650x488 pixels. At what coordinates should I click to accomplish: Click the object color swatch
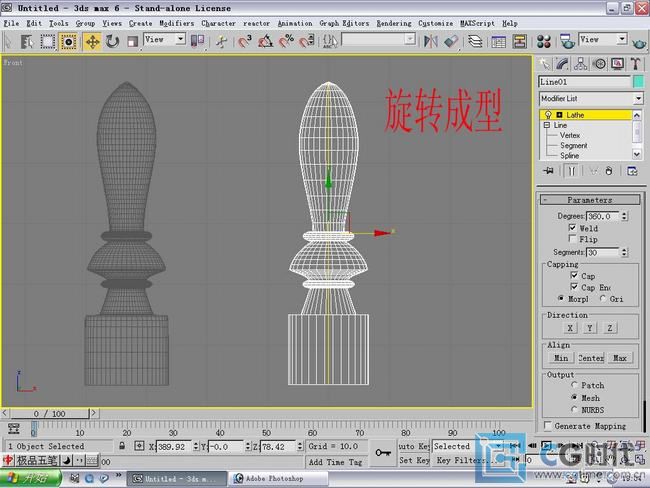click(638, 82)
